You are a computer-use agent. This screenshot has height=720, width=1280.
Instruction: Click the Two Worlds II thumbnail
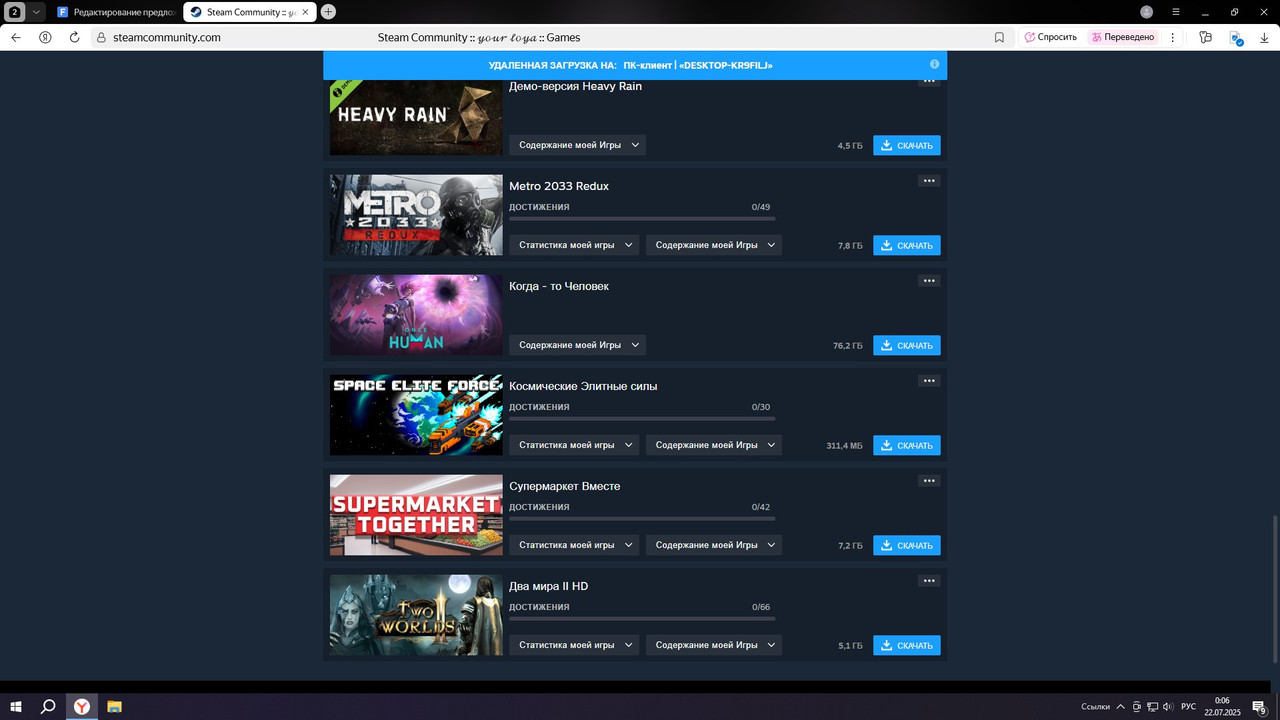click(416, 615)
